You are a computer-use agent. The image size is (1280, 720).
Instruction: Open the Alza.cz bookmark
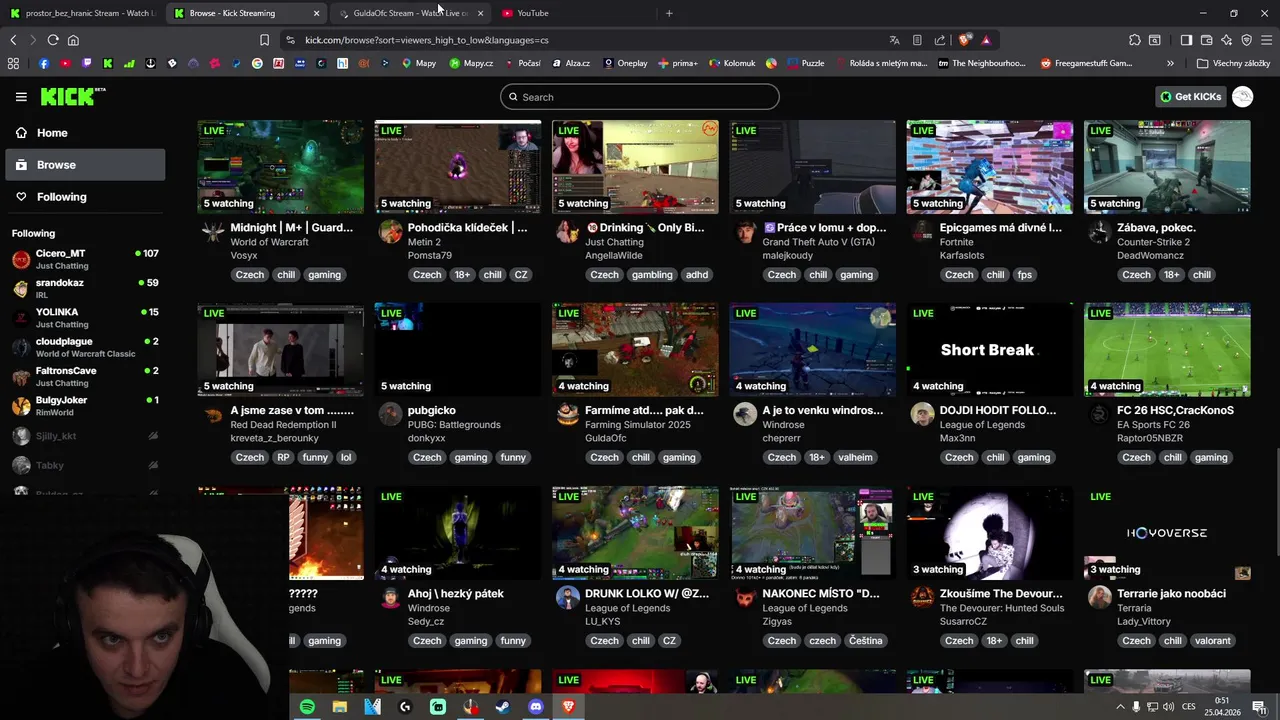click(x=569, y=63)
